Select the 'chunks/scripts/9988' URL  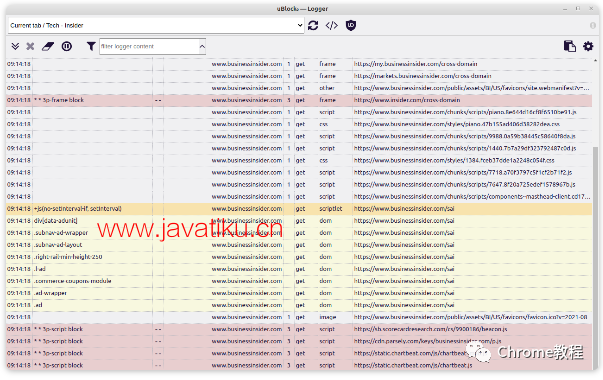pyautogui.click(x=465, y=136)
